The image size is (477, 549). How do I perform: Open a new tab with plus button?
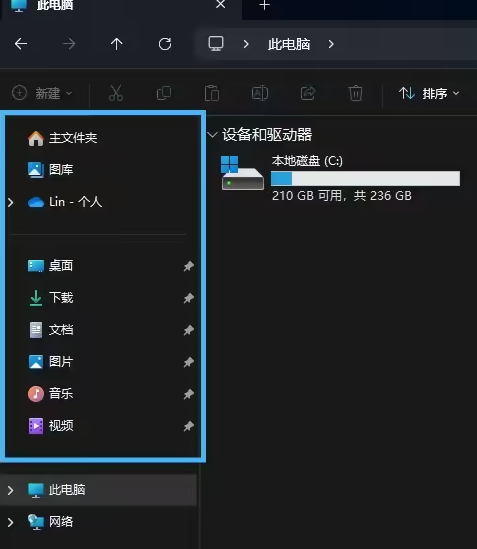264,5
